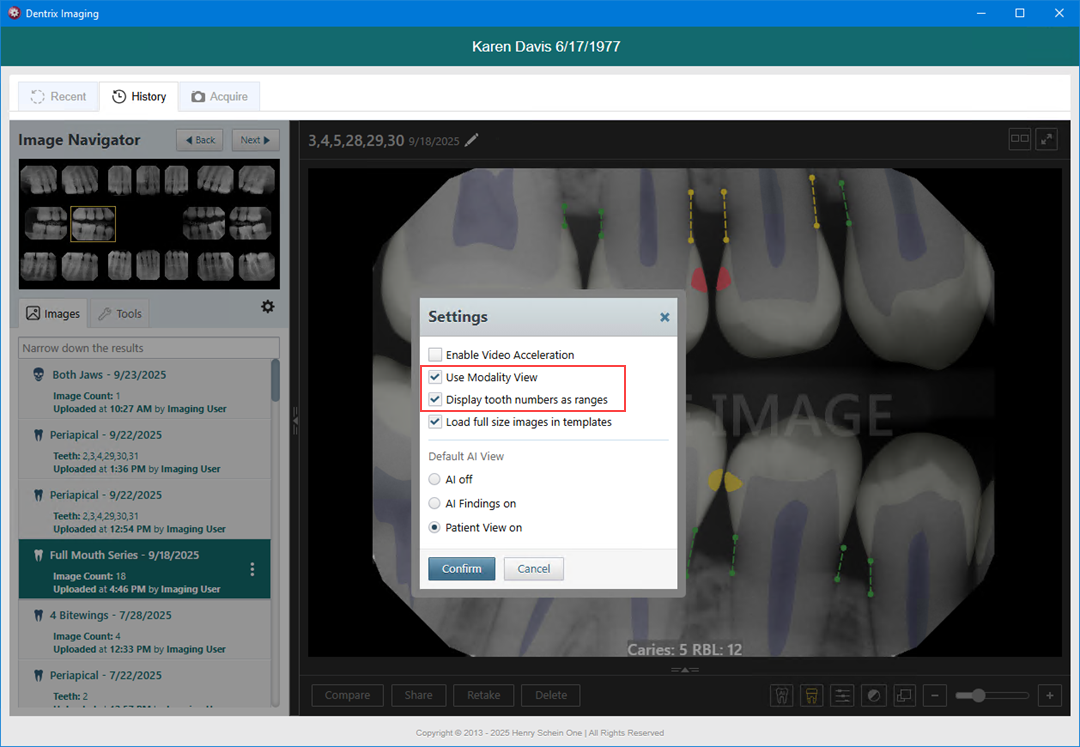Open the three-dot menu on Full Mouth Series
This screenshot has height=747, width=1080.
pyautogui.click(x=252, y=569)
